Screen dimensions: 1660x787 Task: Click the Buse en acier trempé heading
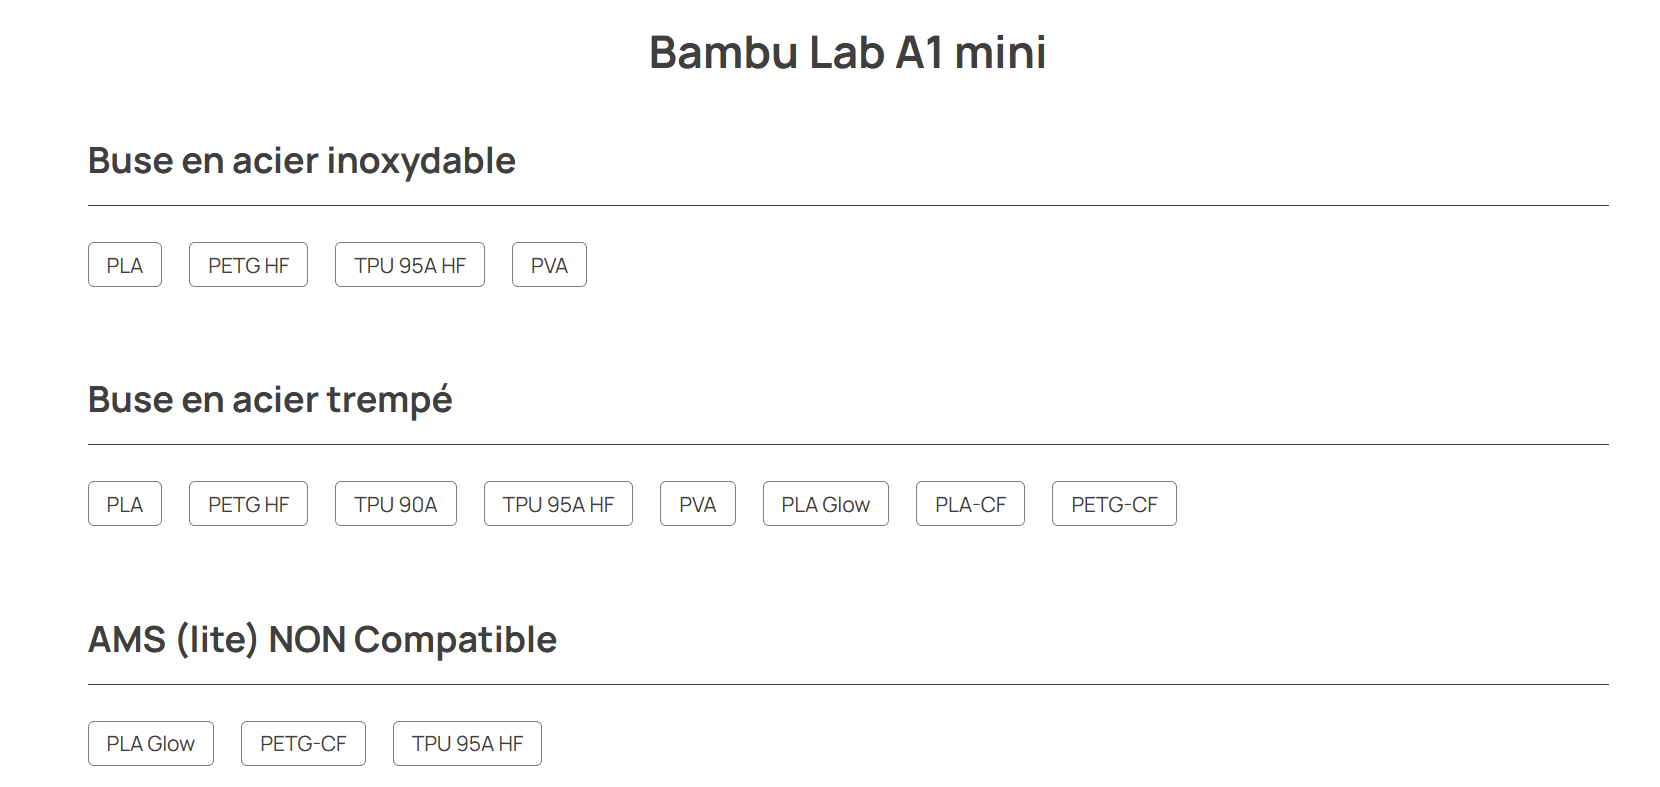[x=270, y=400]
